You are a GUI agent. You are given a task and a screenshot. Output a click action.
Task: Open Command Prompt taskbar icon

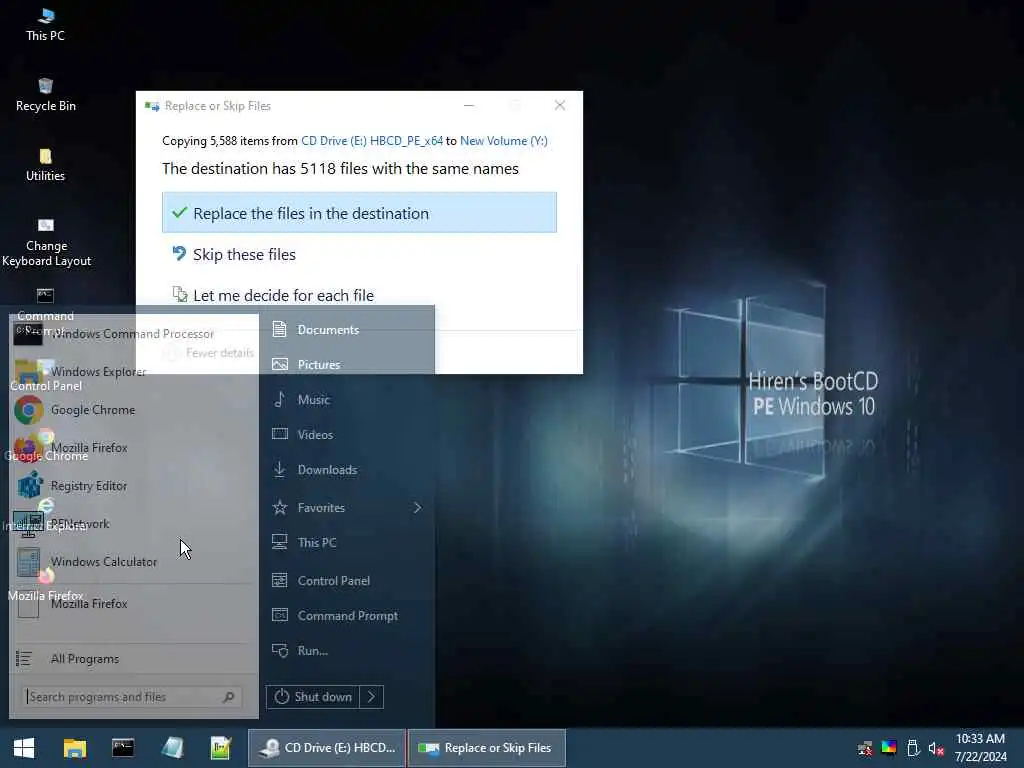tap(123, 748)
